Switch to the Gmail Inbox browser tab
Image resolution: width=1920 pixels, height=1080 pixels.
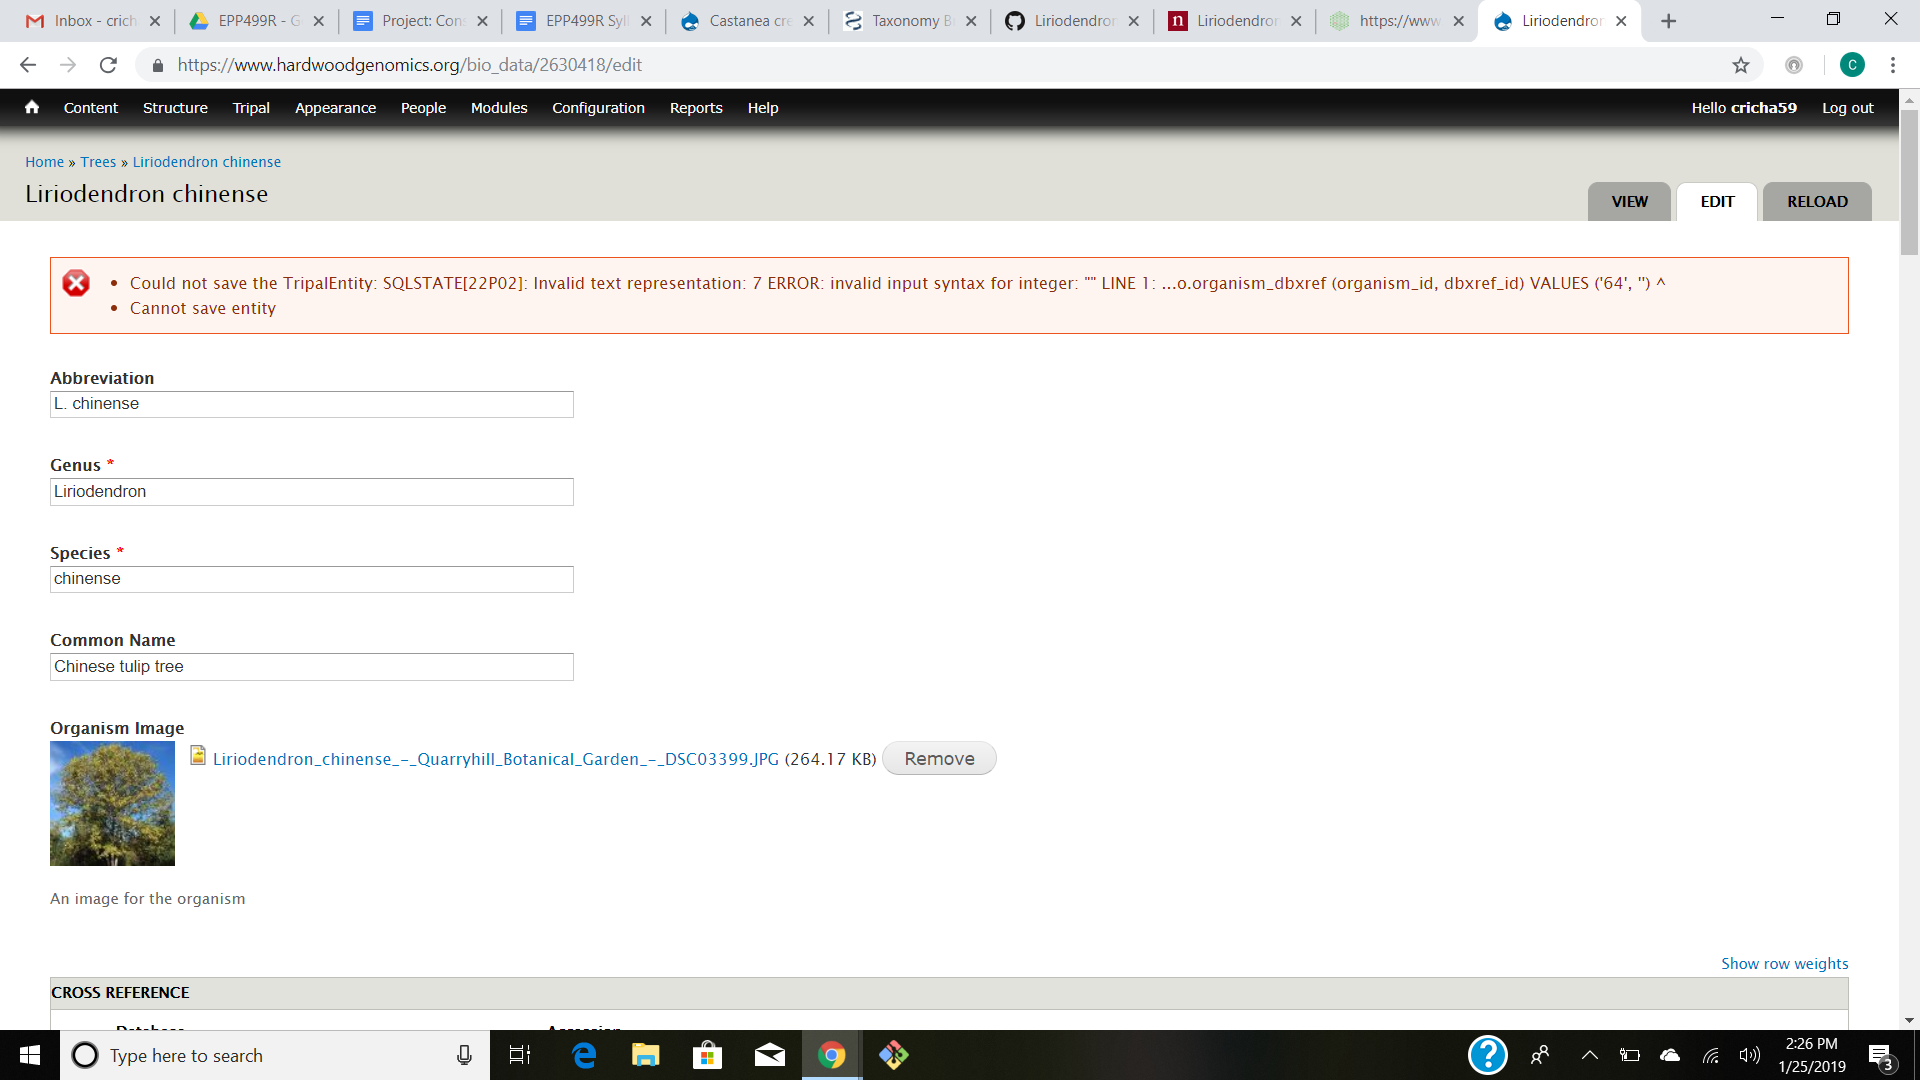pyautogui.click(x=80, y=20)
